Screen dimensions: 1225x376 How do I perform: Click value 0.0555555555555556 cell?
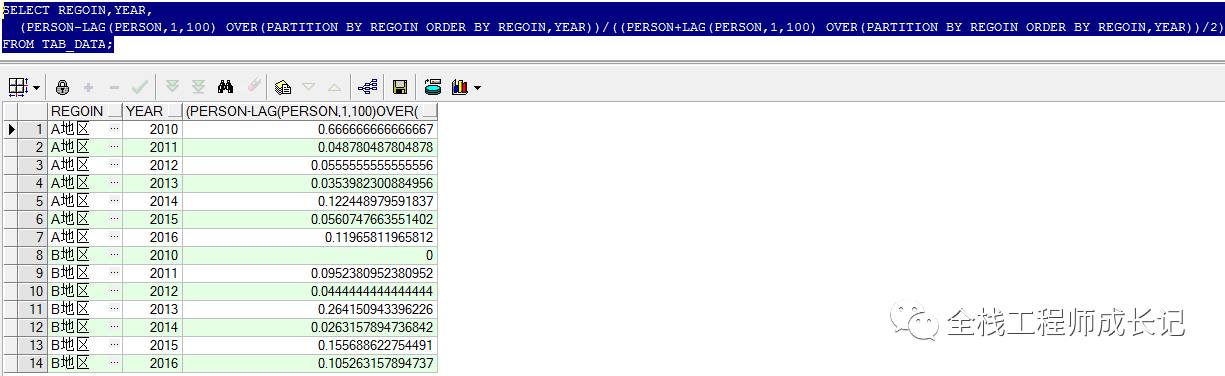click(311, 165)
